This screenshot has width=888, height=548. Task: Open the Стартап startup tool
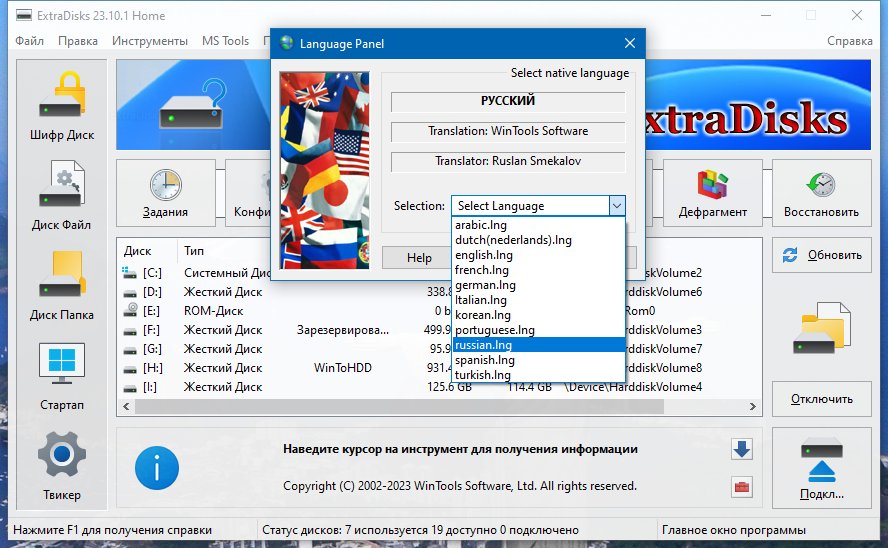coord(62,375)
